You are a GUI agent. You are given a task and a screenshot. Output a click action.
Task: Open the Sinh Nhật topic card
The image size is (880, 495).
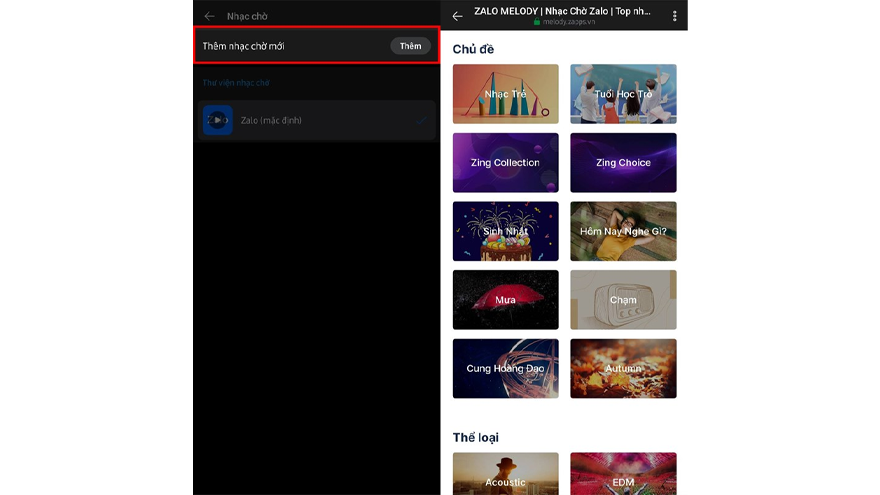click(506, 231)
